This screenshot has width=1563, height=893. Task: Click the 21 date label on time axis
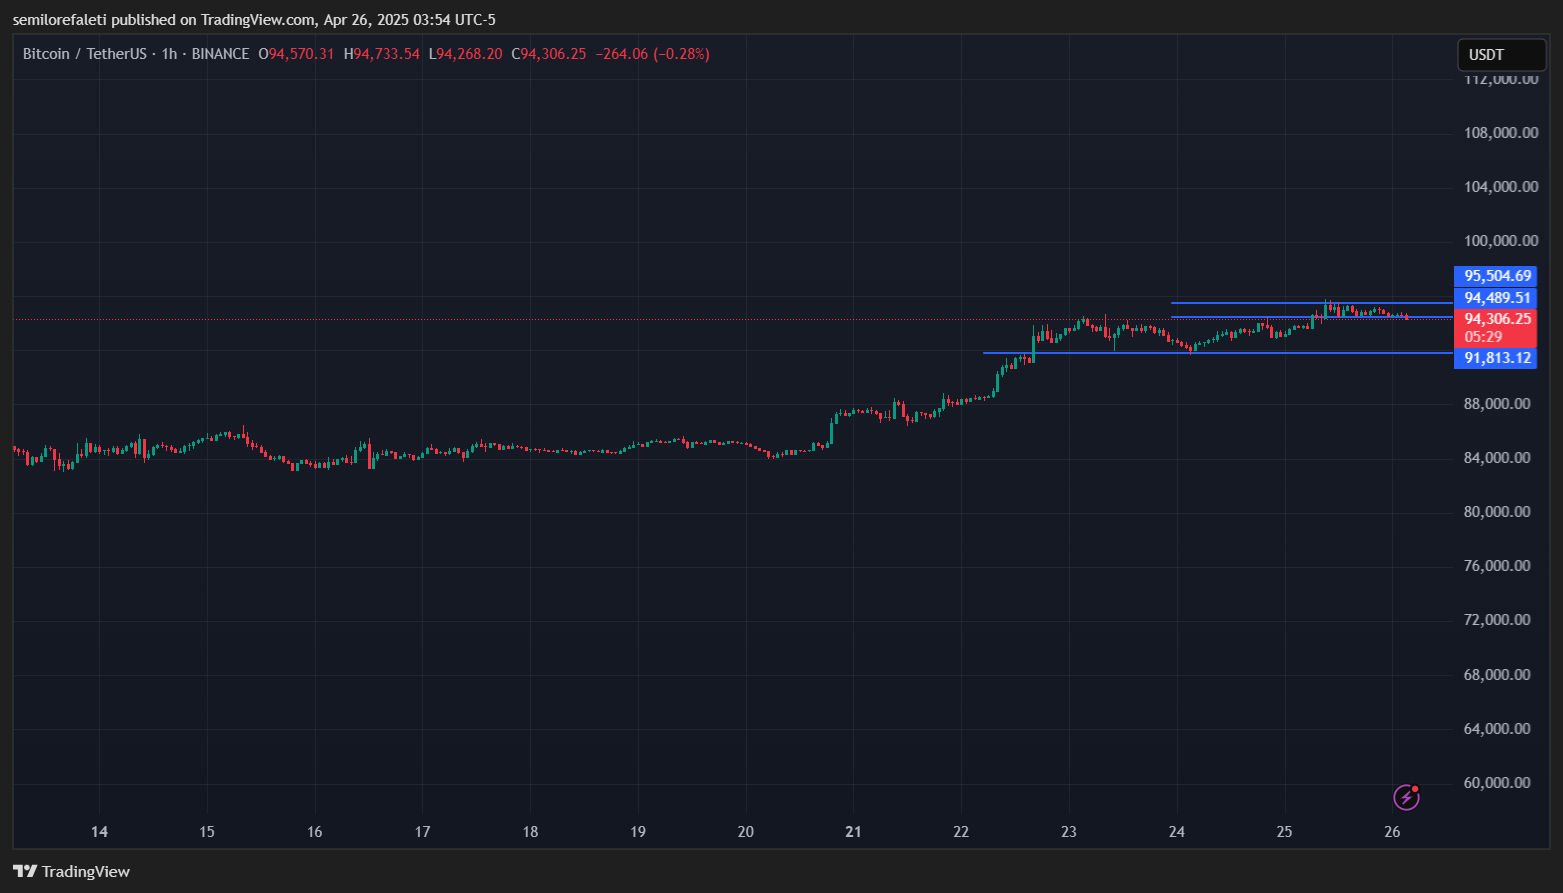tap(853, 831)
